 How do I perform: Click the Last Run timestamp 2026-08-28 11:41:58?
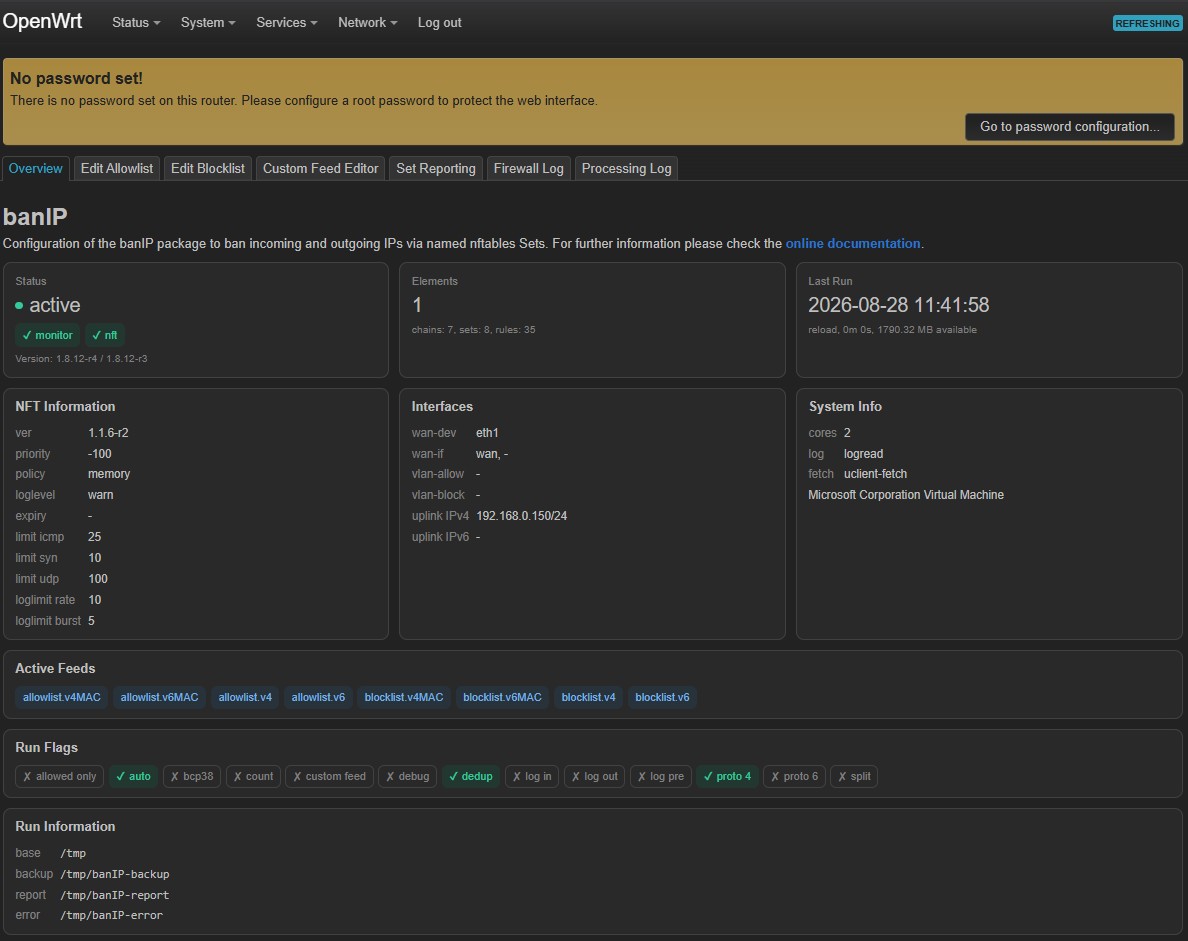[x=899, y=305]
